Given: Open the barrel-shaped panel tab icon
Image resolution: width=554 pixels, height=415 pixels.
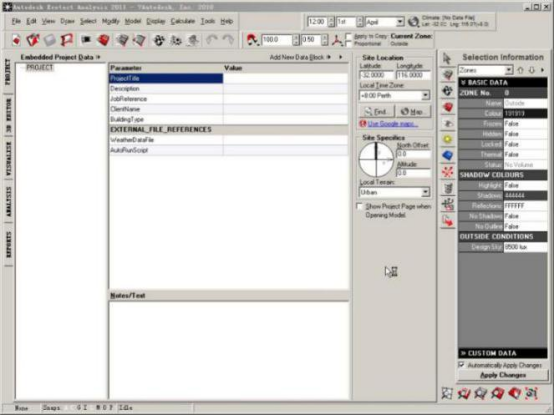Looking at the screenshot, I should 448,188.
